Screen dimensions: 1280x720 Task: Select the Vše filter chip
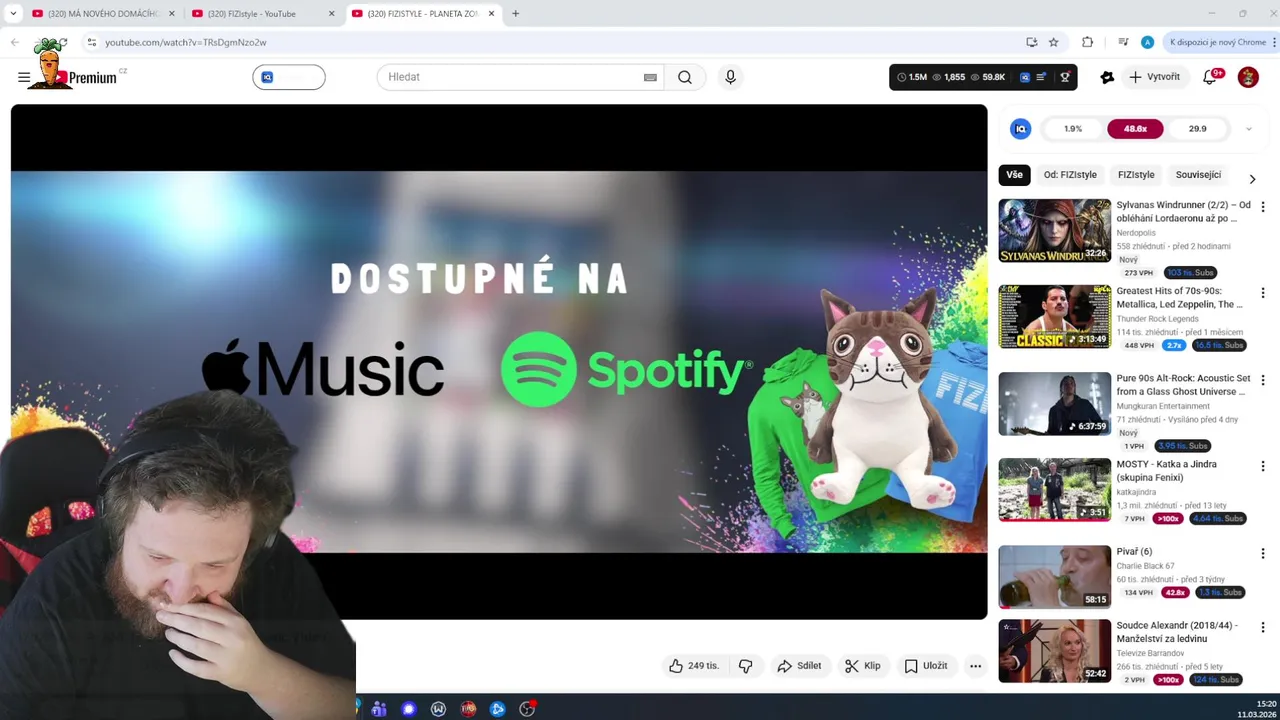1014,175
